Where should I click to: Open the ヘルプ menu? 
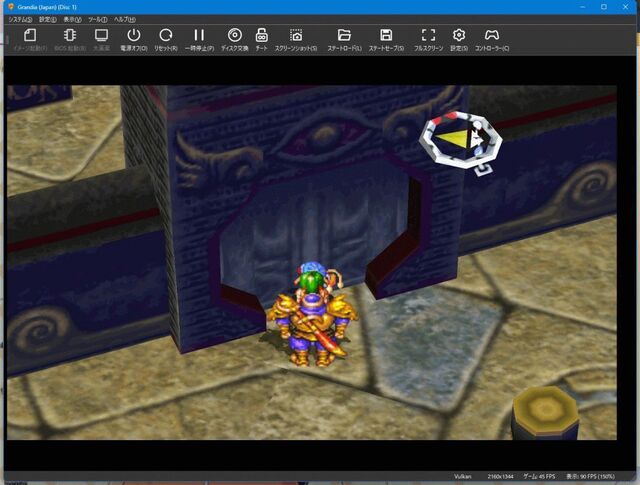pyautogui.click(x=124, y=19)
